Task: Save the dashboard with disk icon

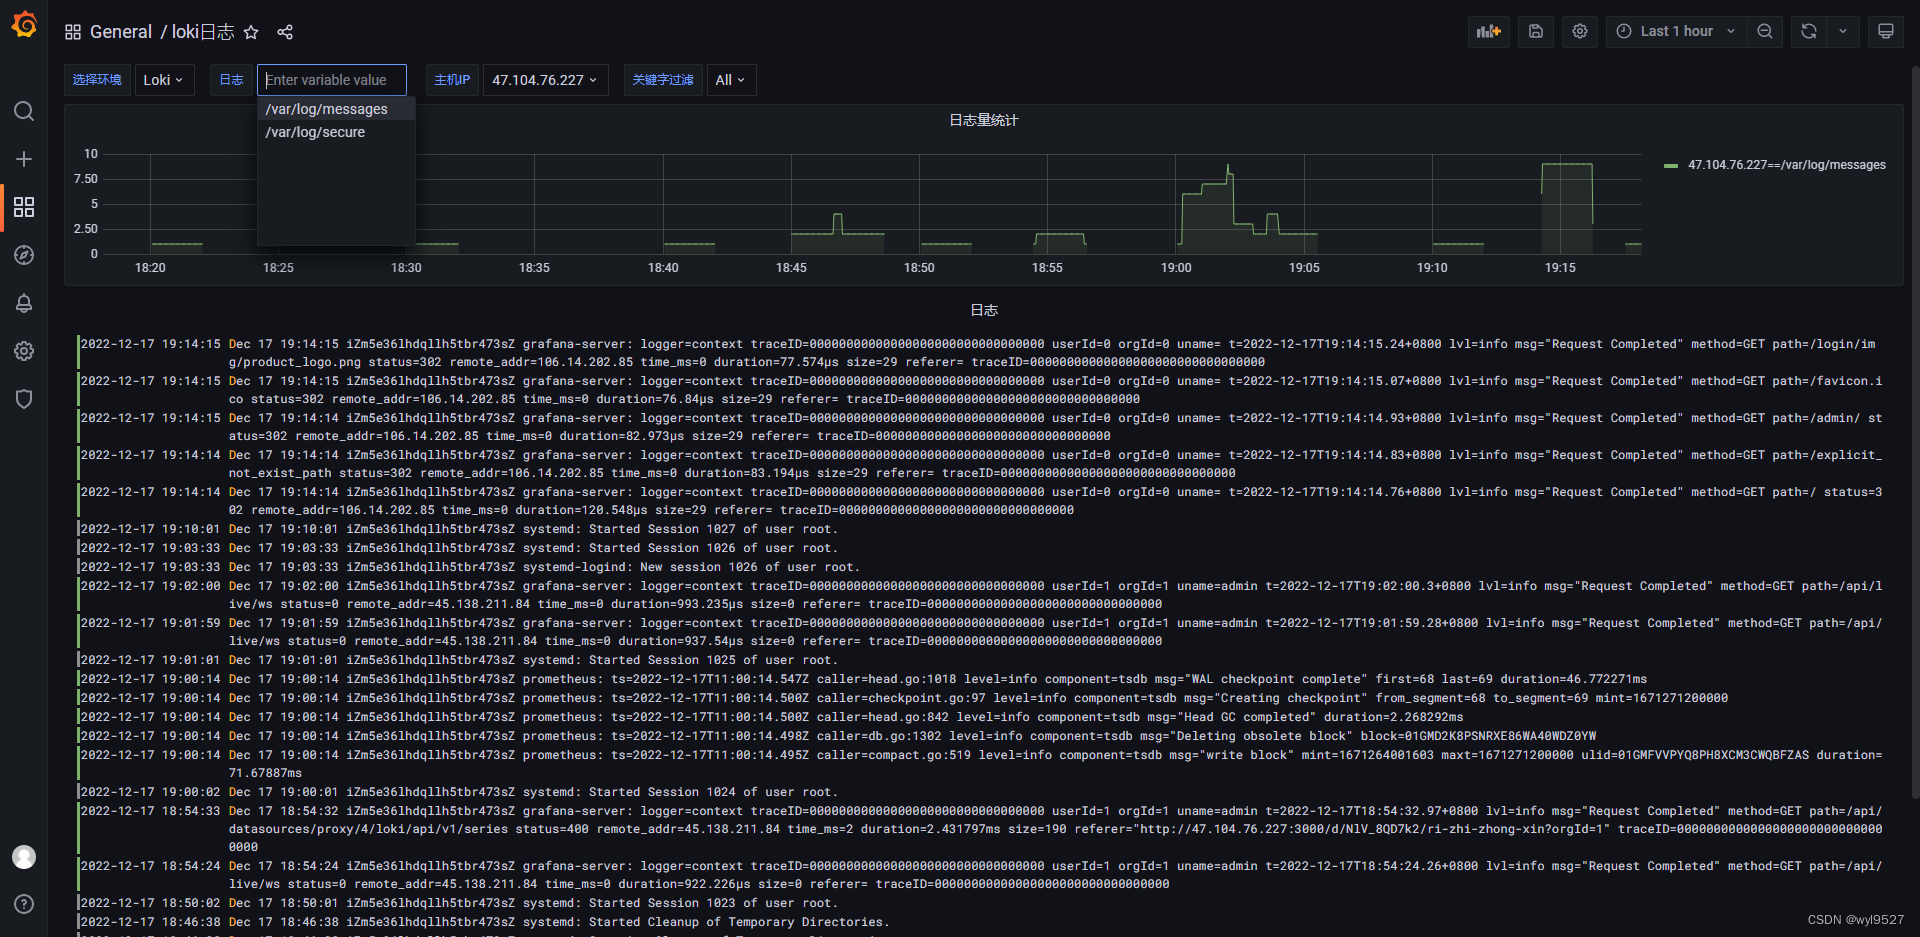Action: pyautogui.click(x=1536, y=31)
